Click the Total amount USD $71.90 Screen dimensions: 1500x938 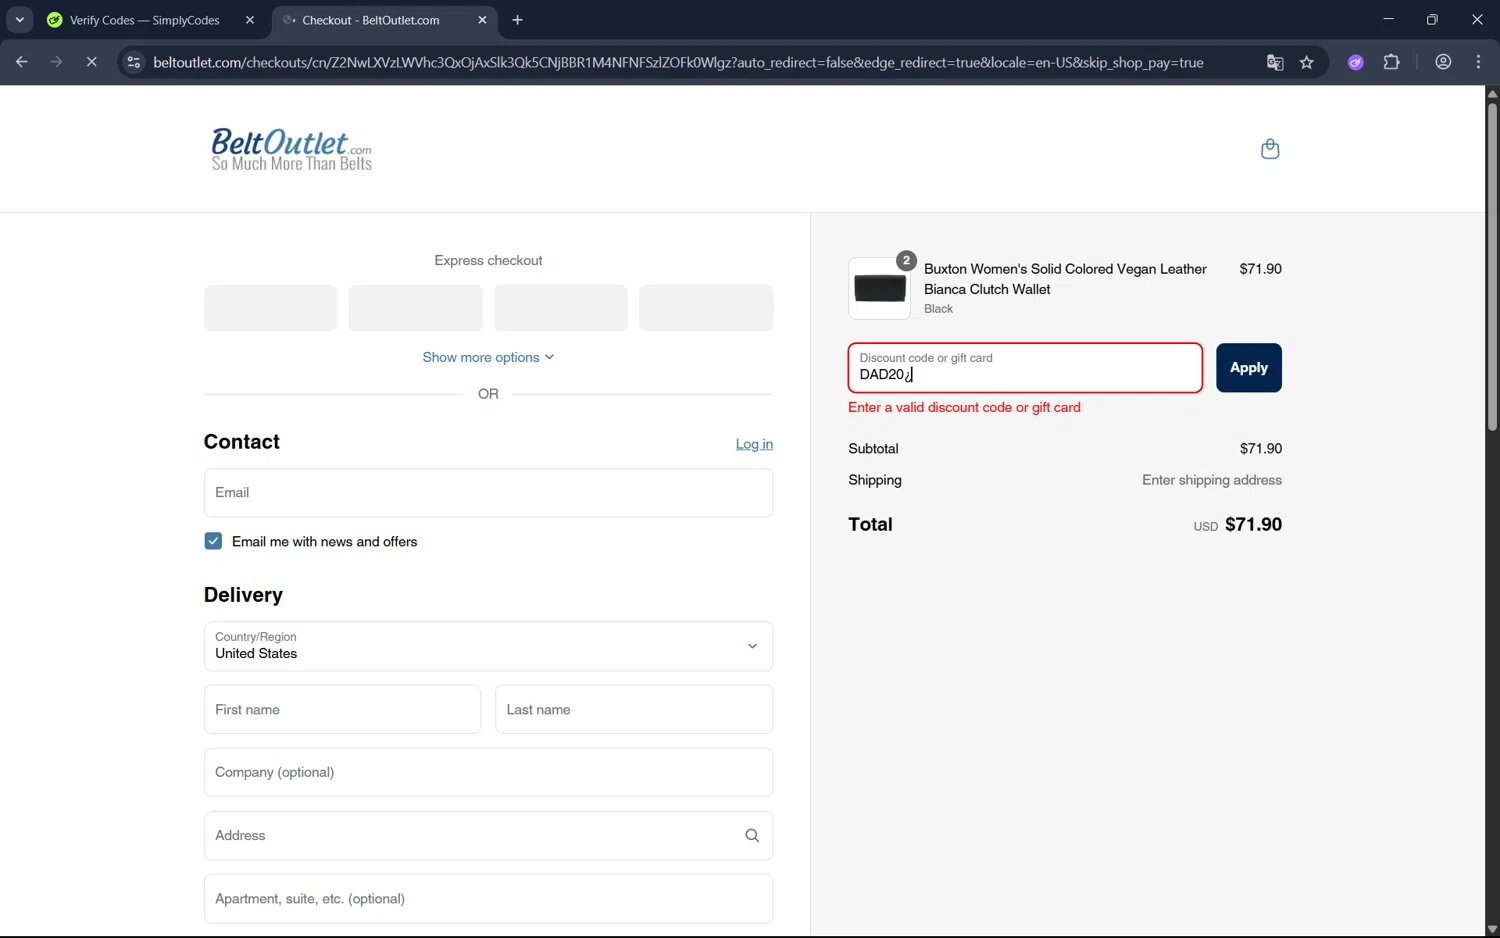coord(1238,525)
